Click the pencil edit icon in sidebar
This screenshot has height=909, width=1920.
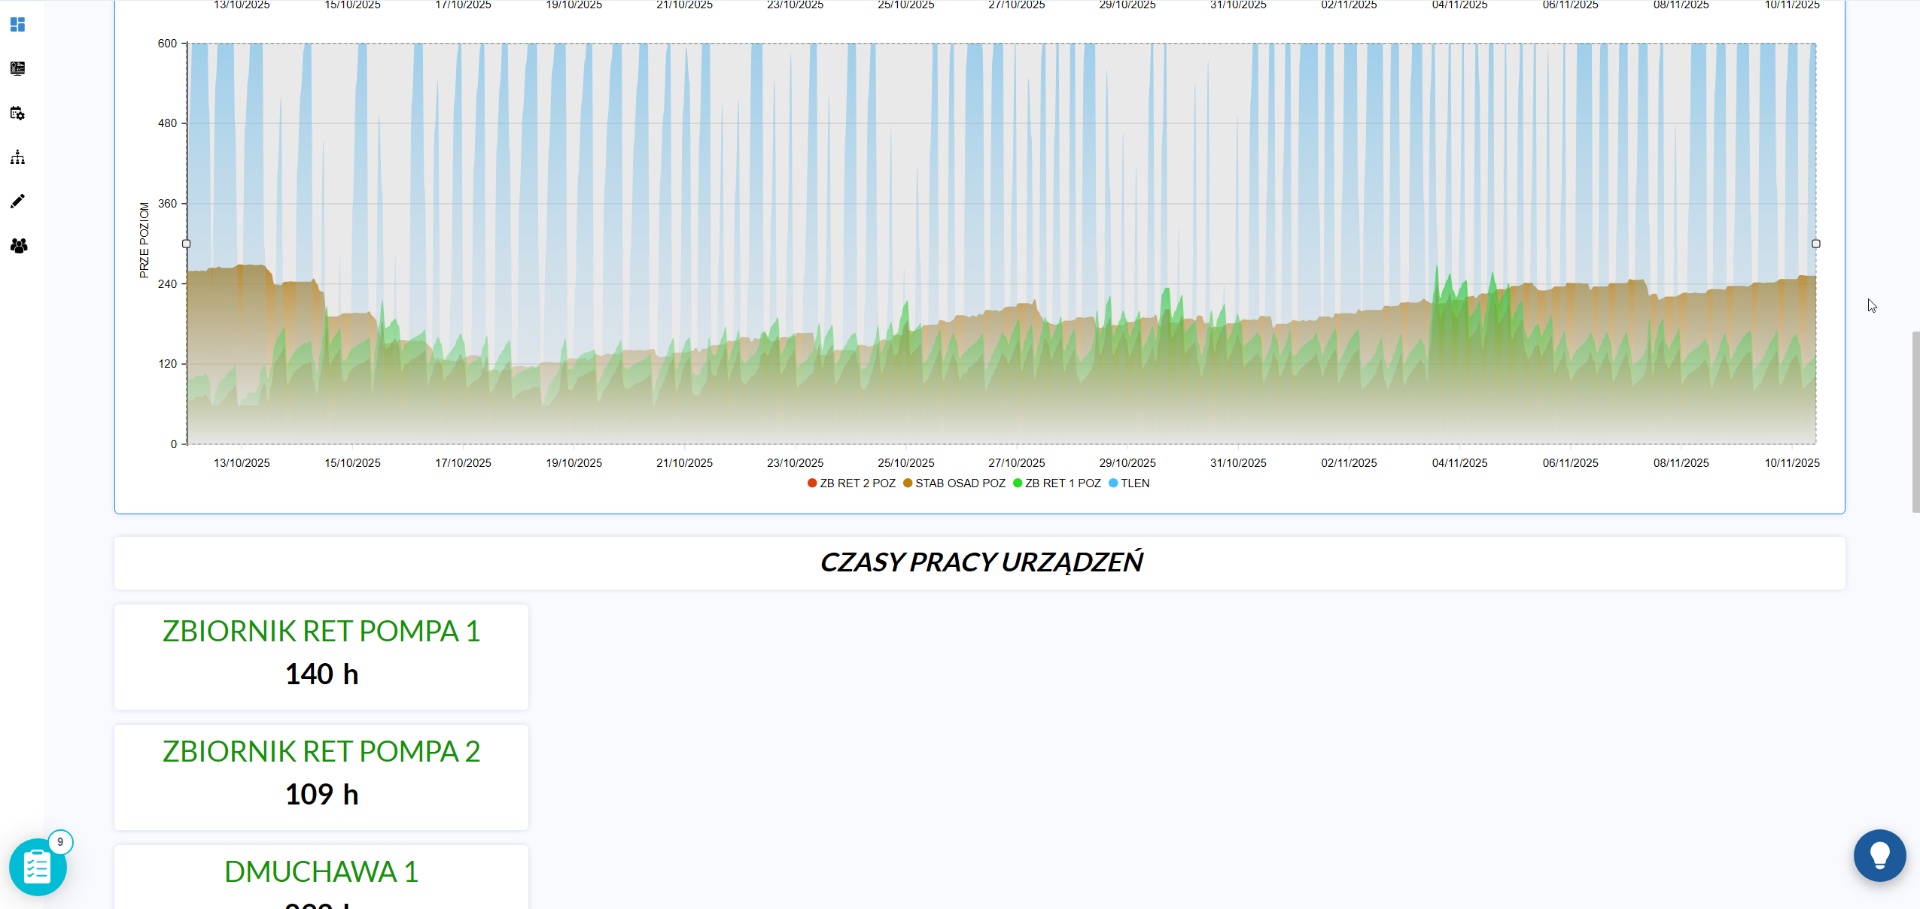click(x=17, y=201)
